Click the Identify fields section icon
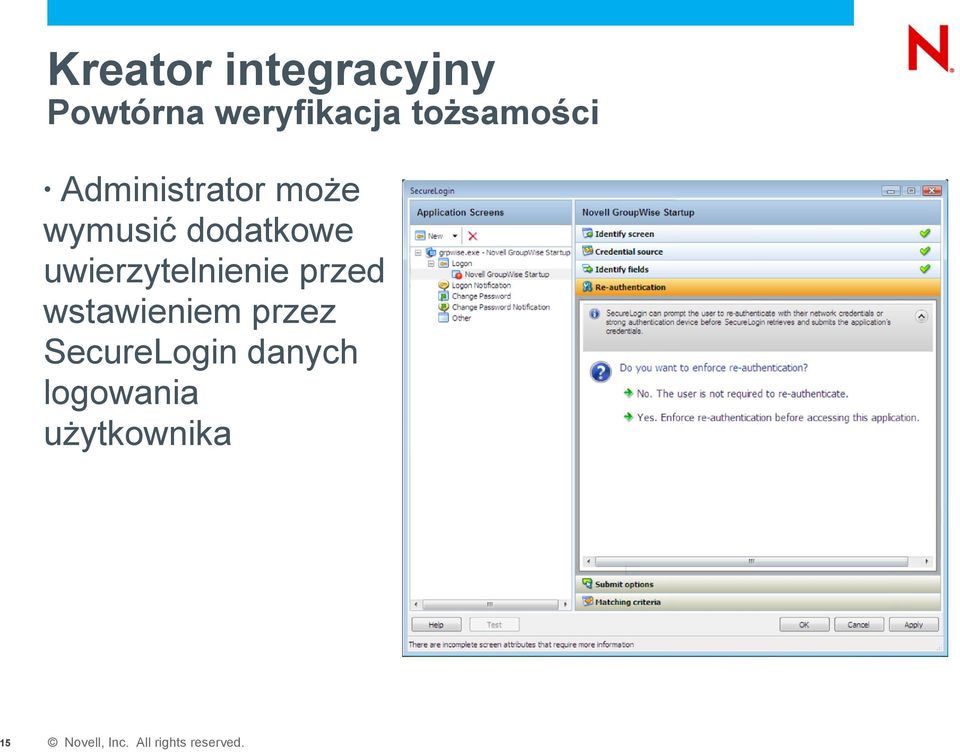Screen dimensions: 960x752 (x=588, y=269)
